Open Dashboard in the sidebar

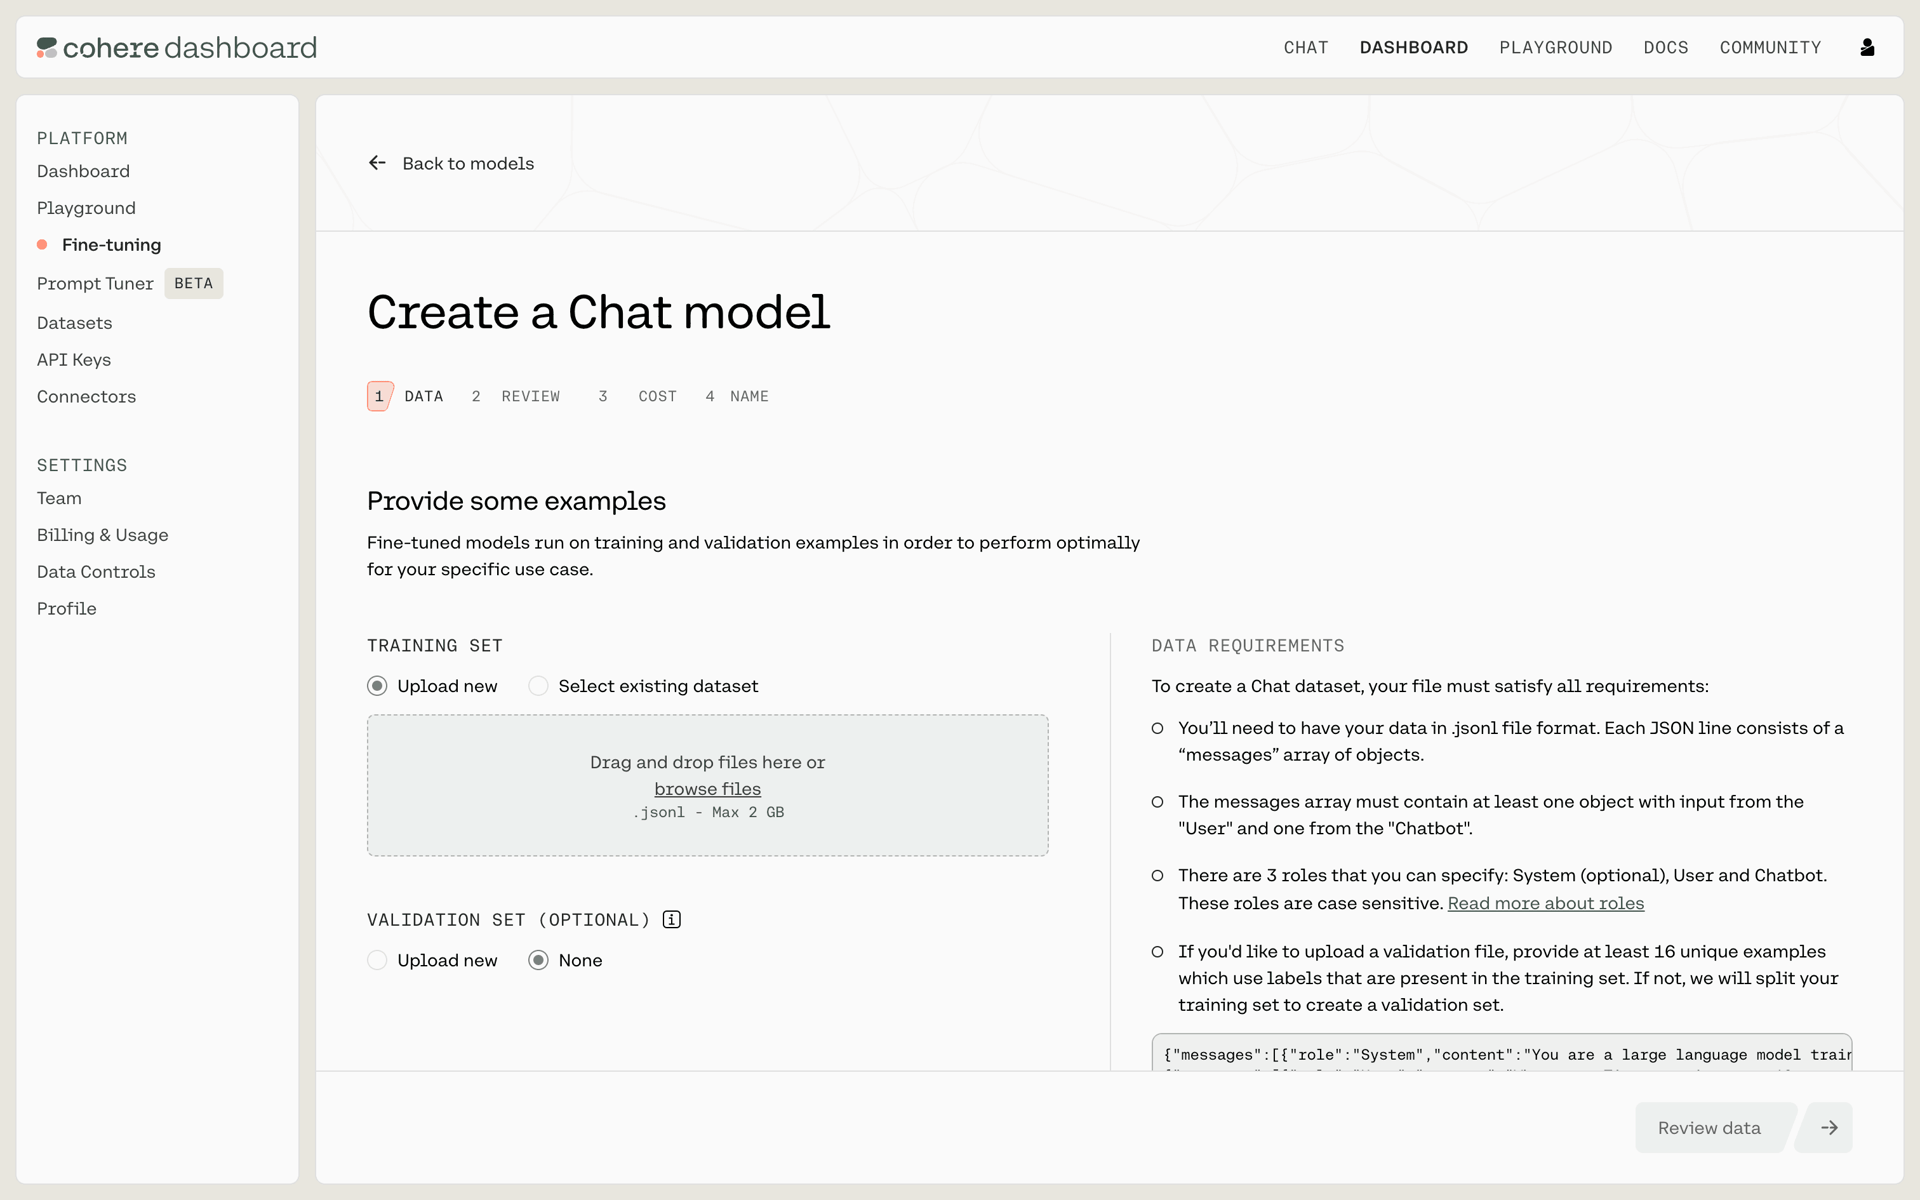[x=83, y=171]
